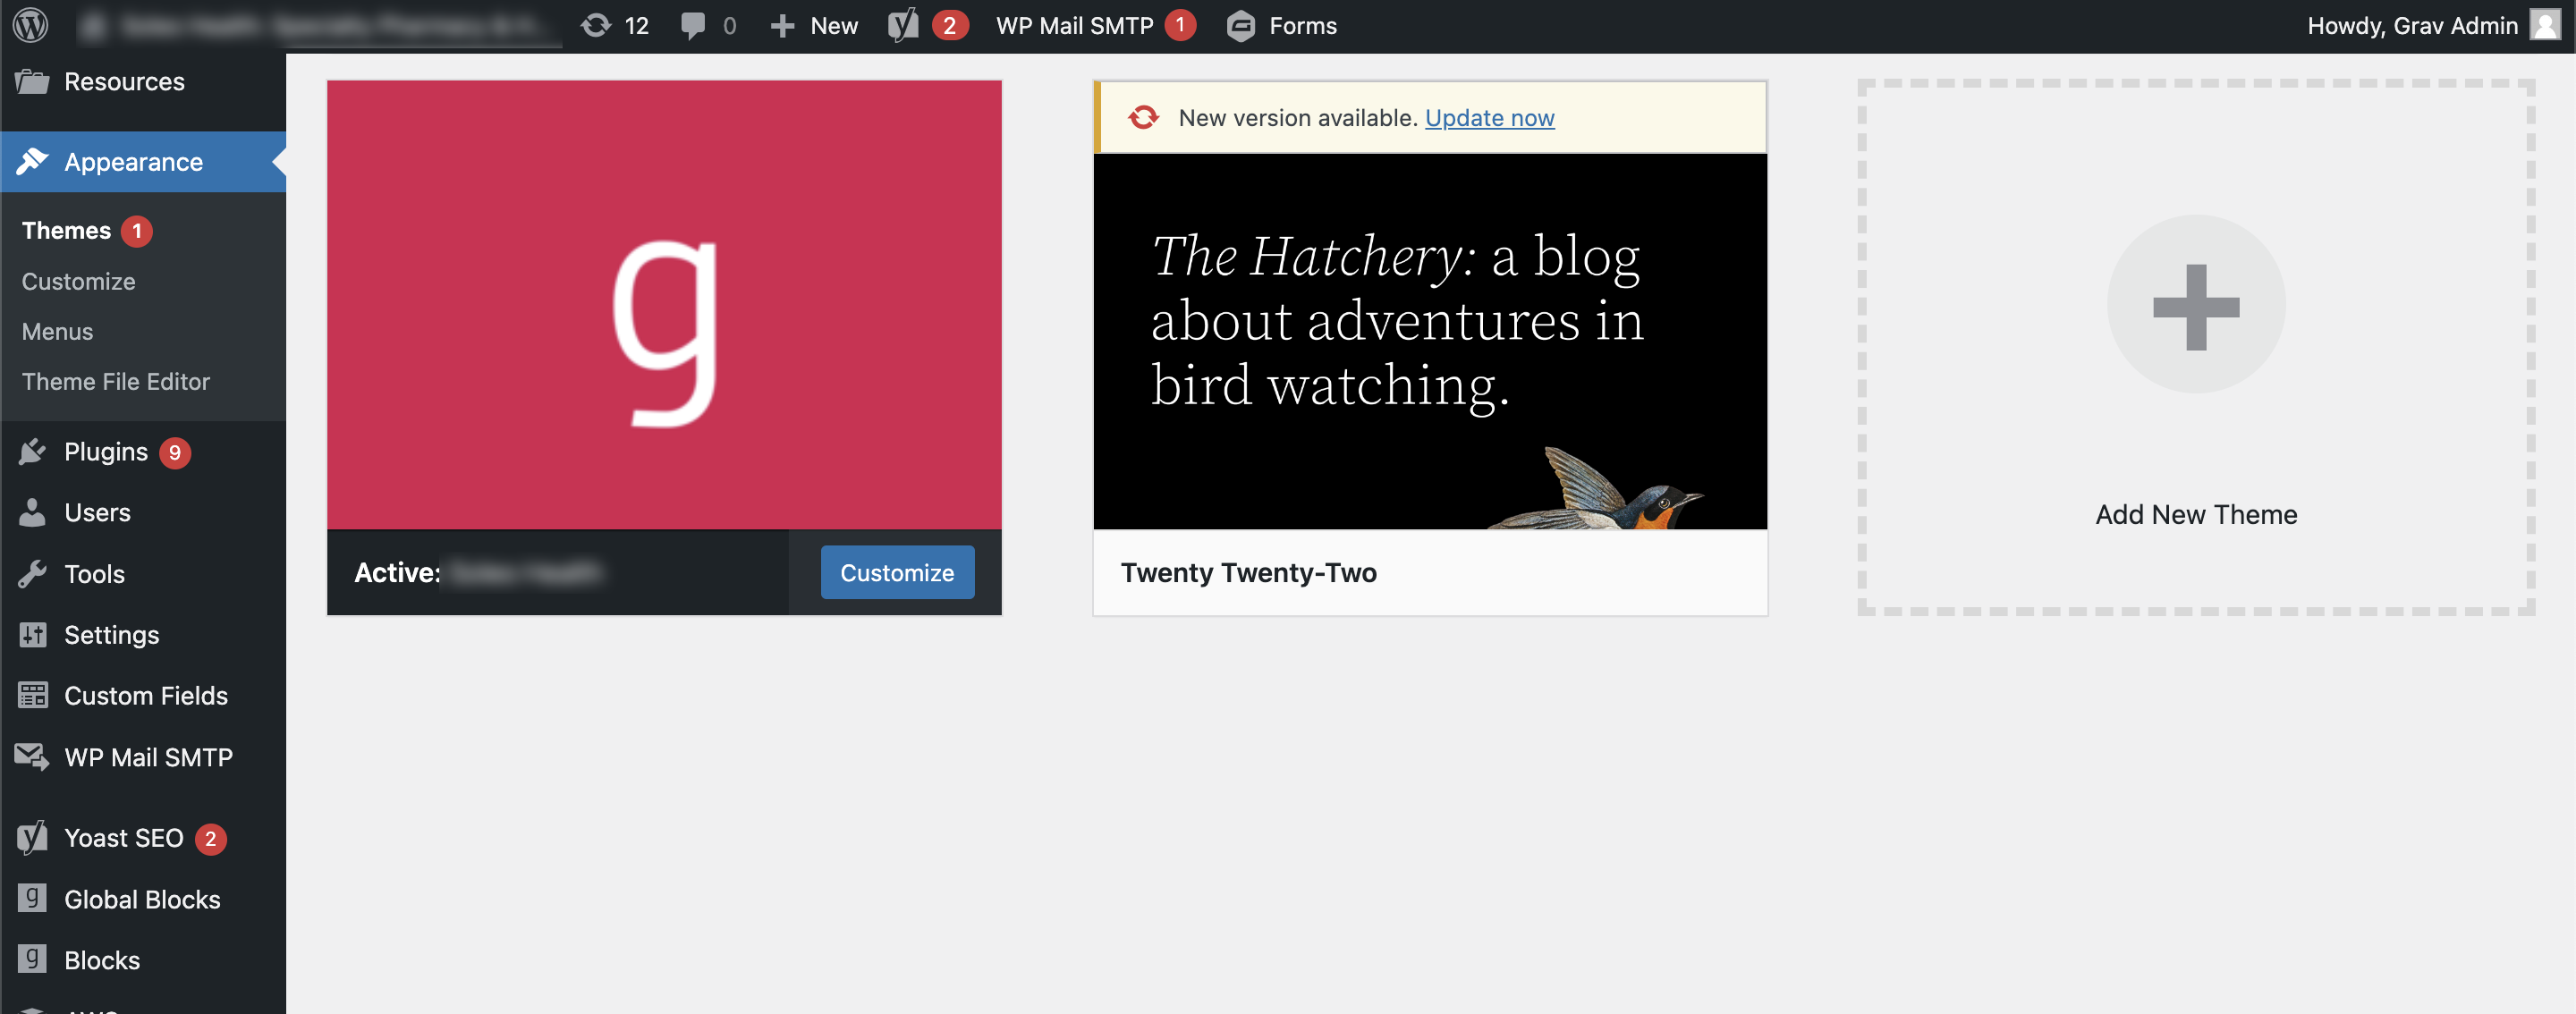Screen dimensions: 2576x1014
Task: Open the WordPress logo menu
Action: pos(31,25)
